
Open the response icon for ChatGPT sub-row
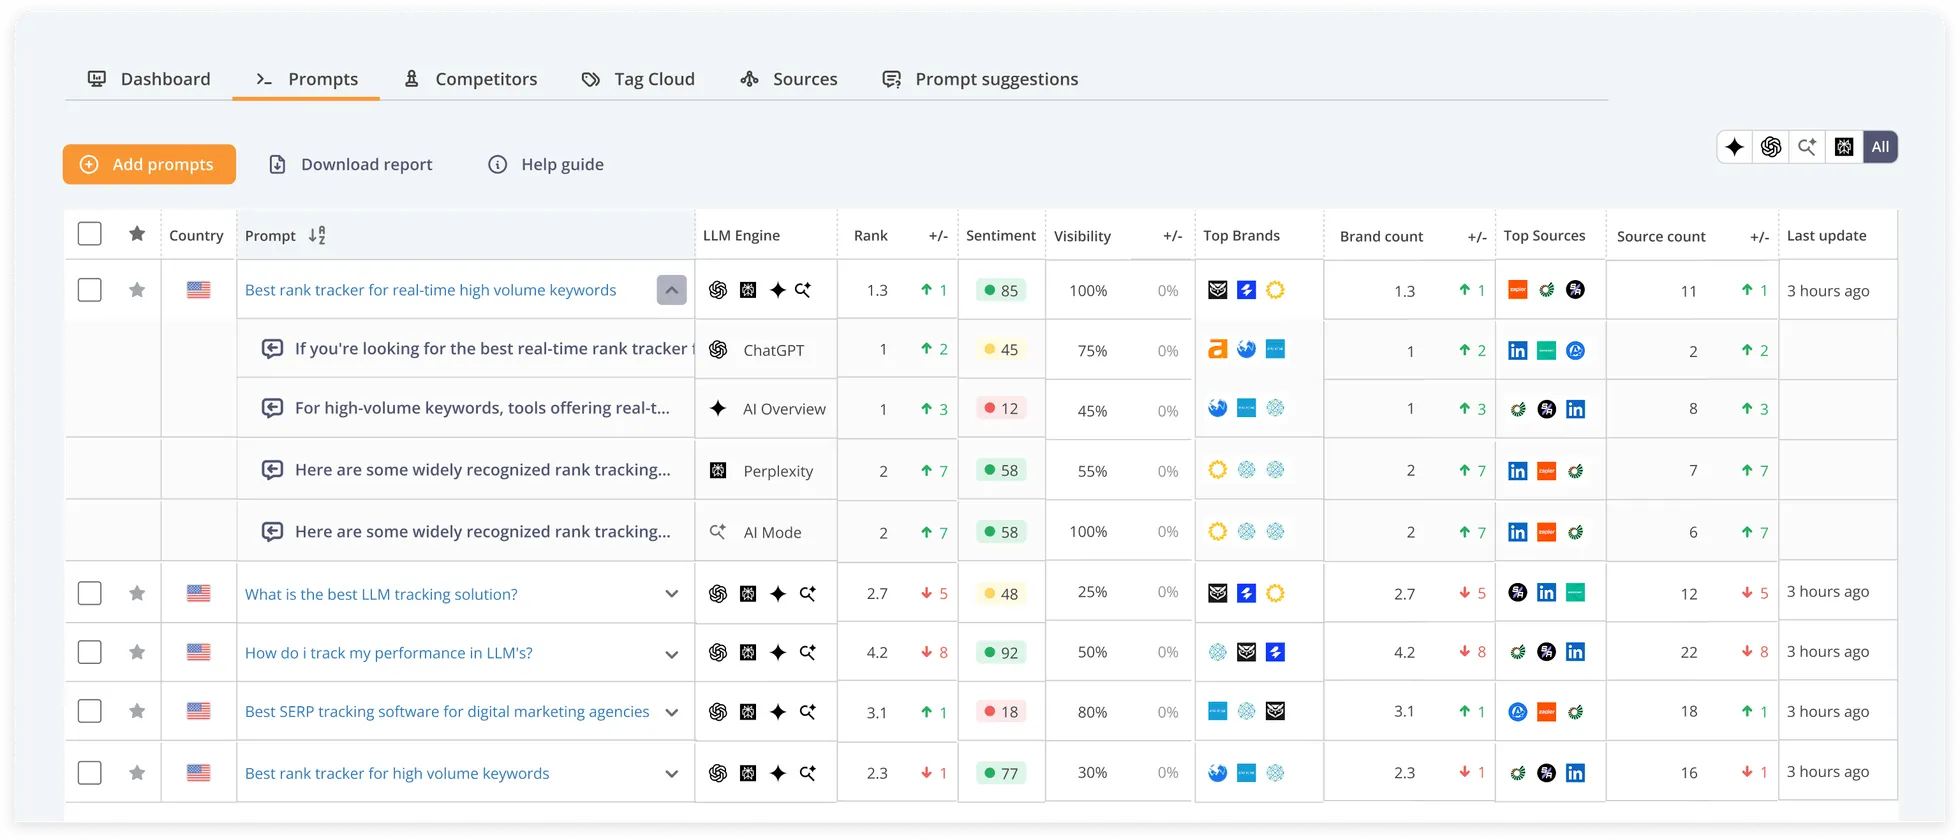pos(272,349)
